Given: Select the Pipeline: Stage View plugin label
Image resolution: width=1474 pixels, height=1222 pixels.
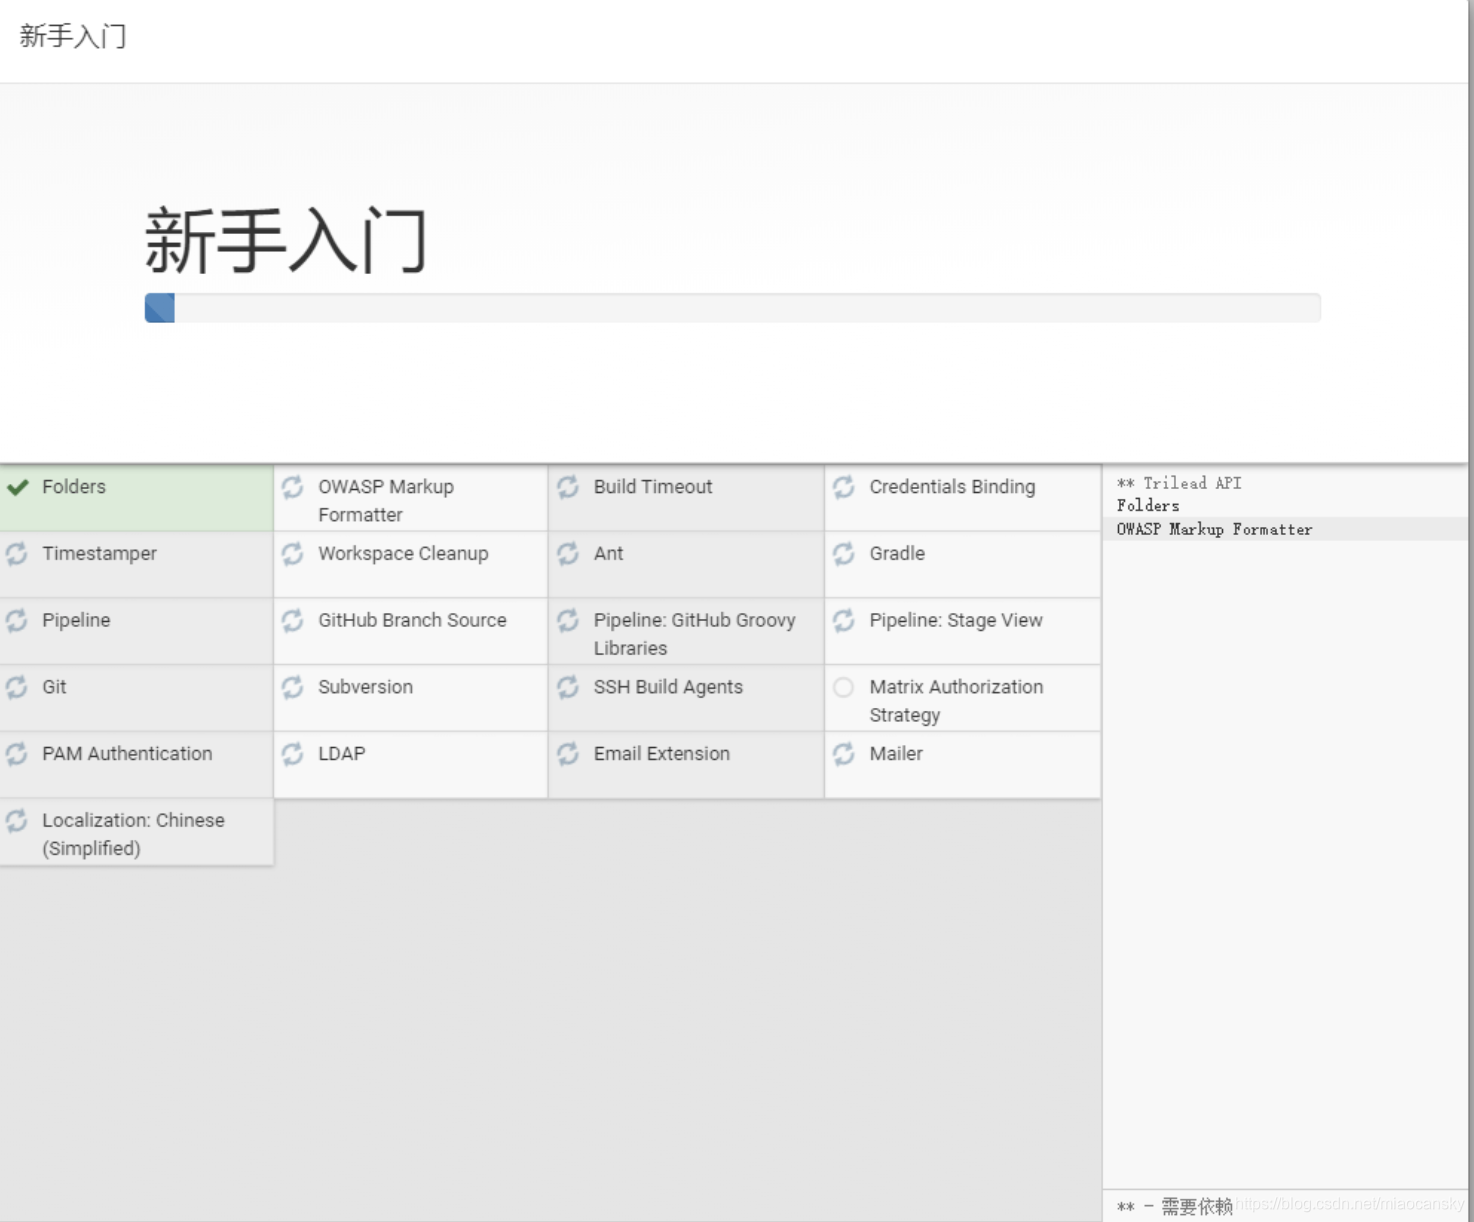Looking at the screenshot, I should pyautogui.click(x=956, y=621).
